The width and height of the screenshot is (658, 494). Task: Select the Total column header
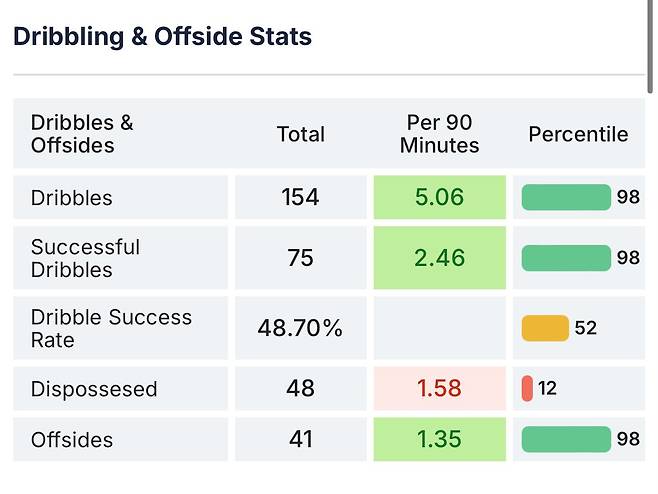pos(301,134)
